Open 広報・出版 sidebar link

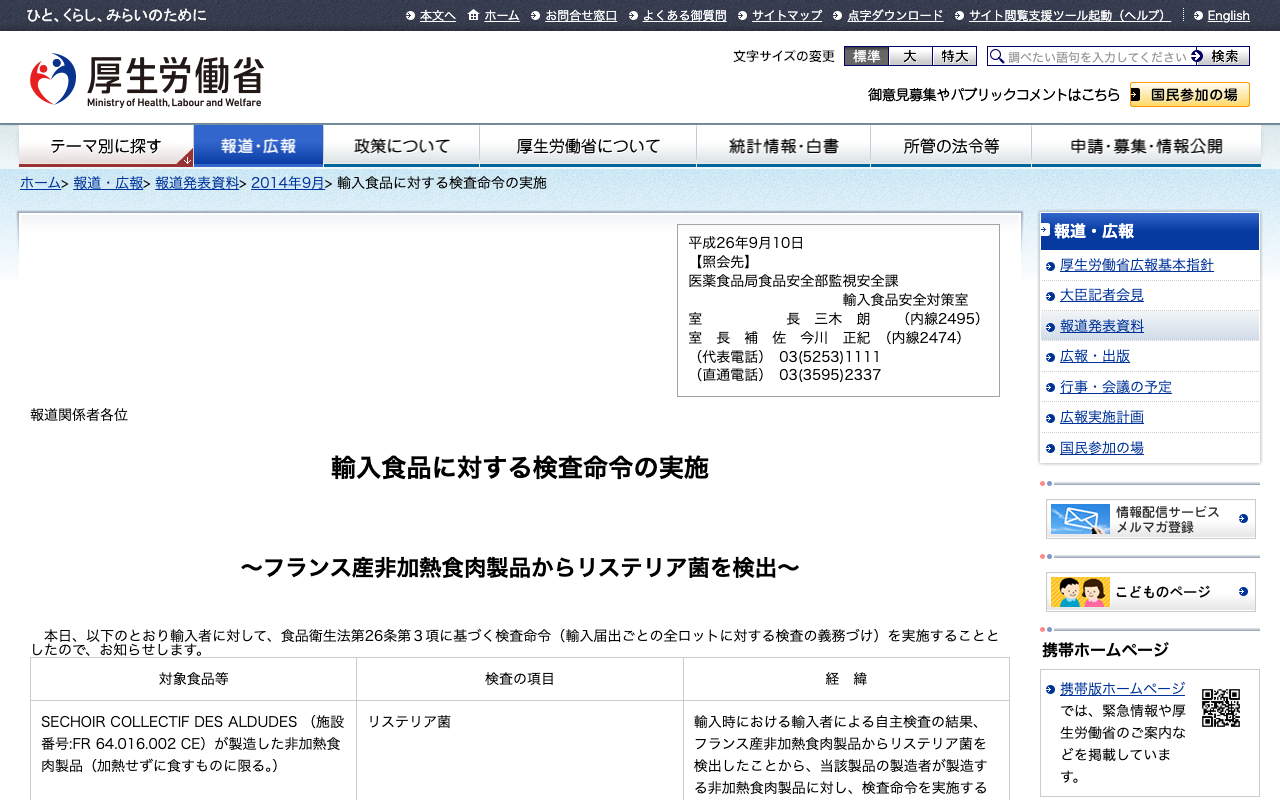coord(1095,356)
